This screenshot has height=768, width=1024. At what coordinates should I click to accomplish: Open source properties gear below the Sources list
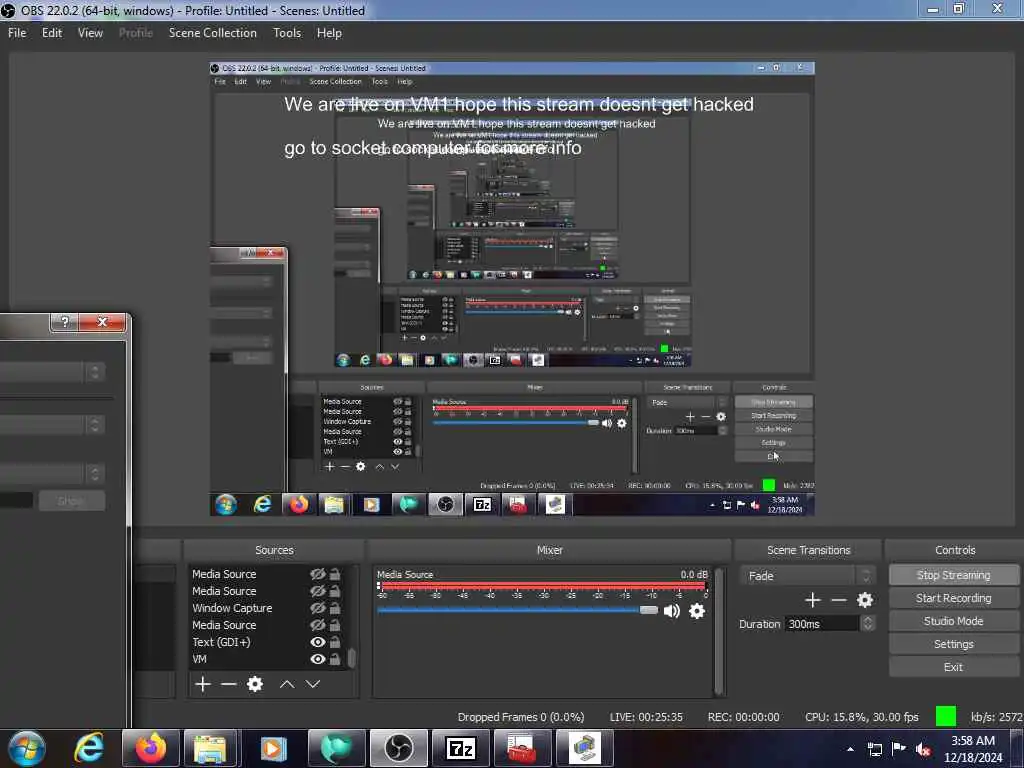tap(255, 684)
